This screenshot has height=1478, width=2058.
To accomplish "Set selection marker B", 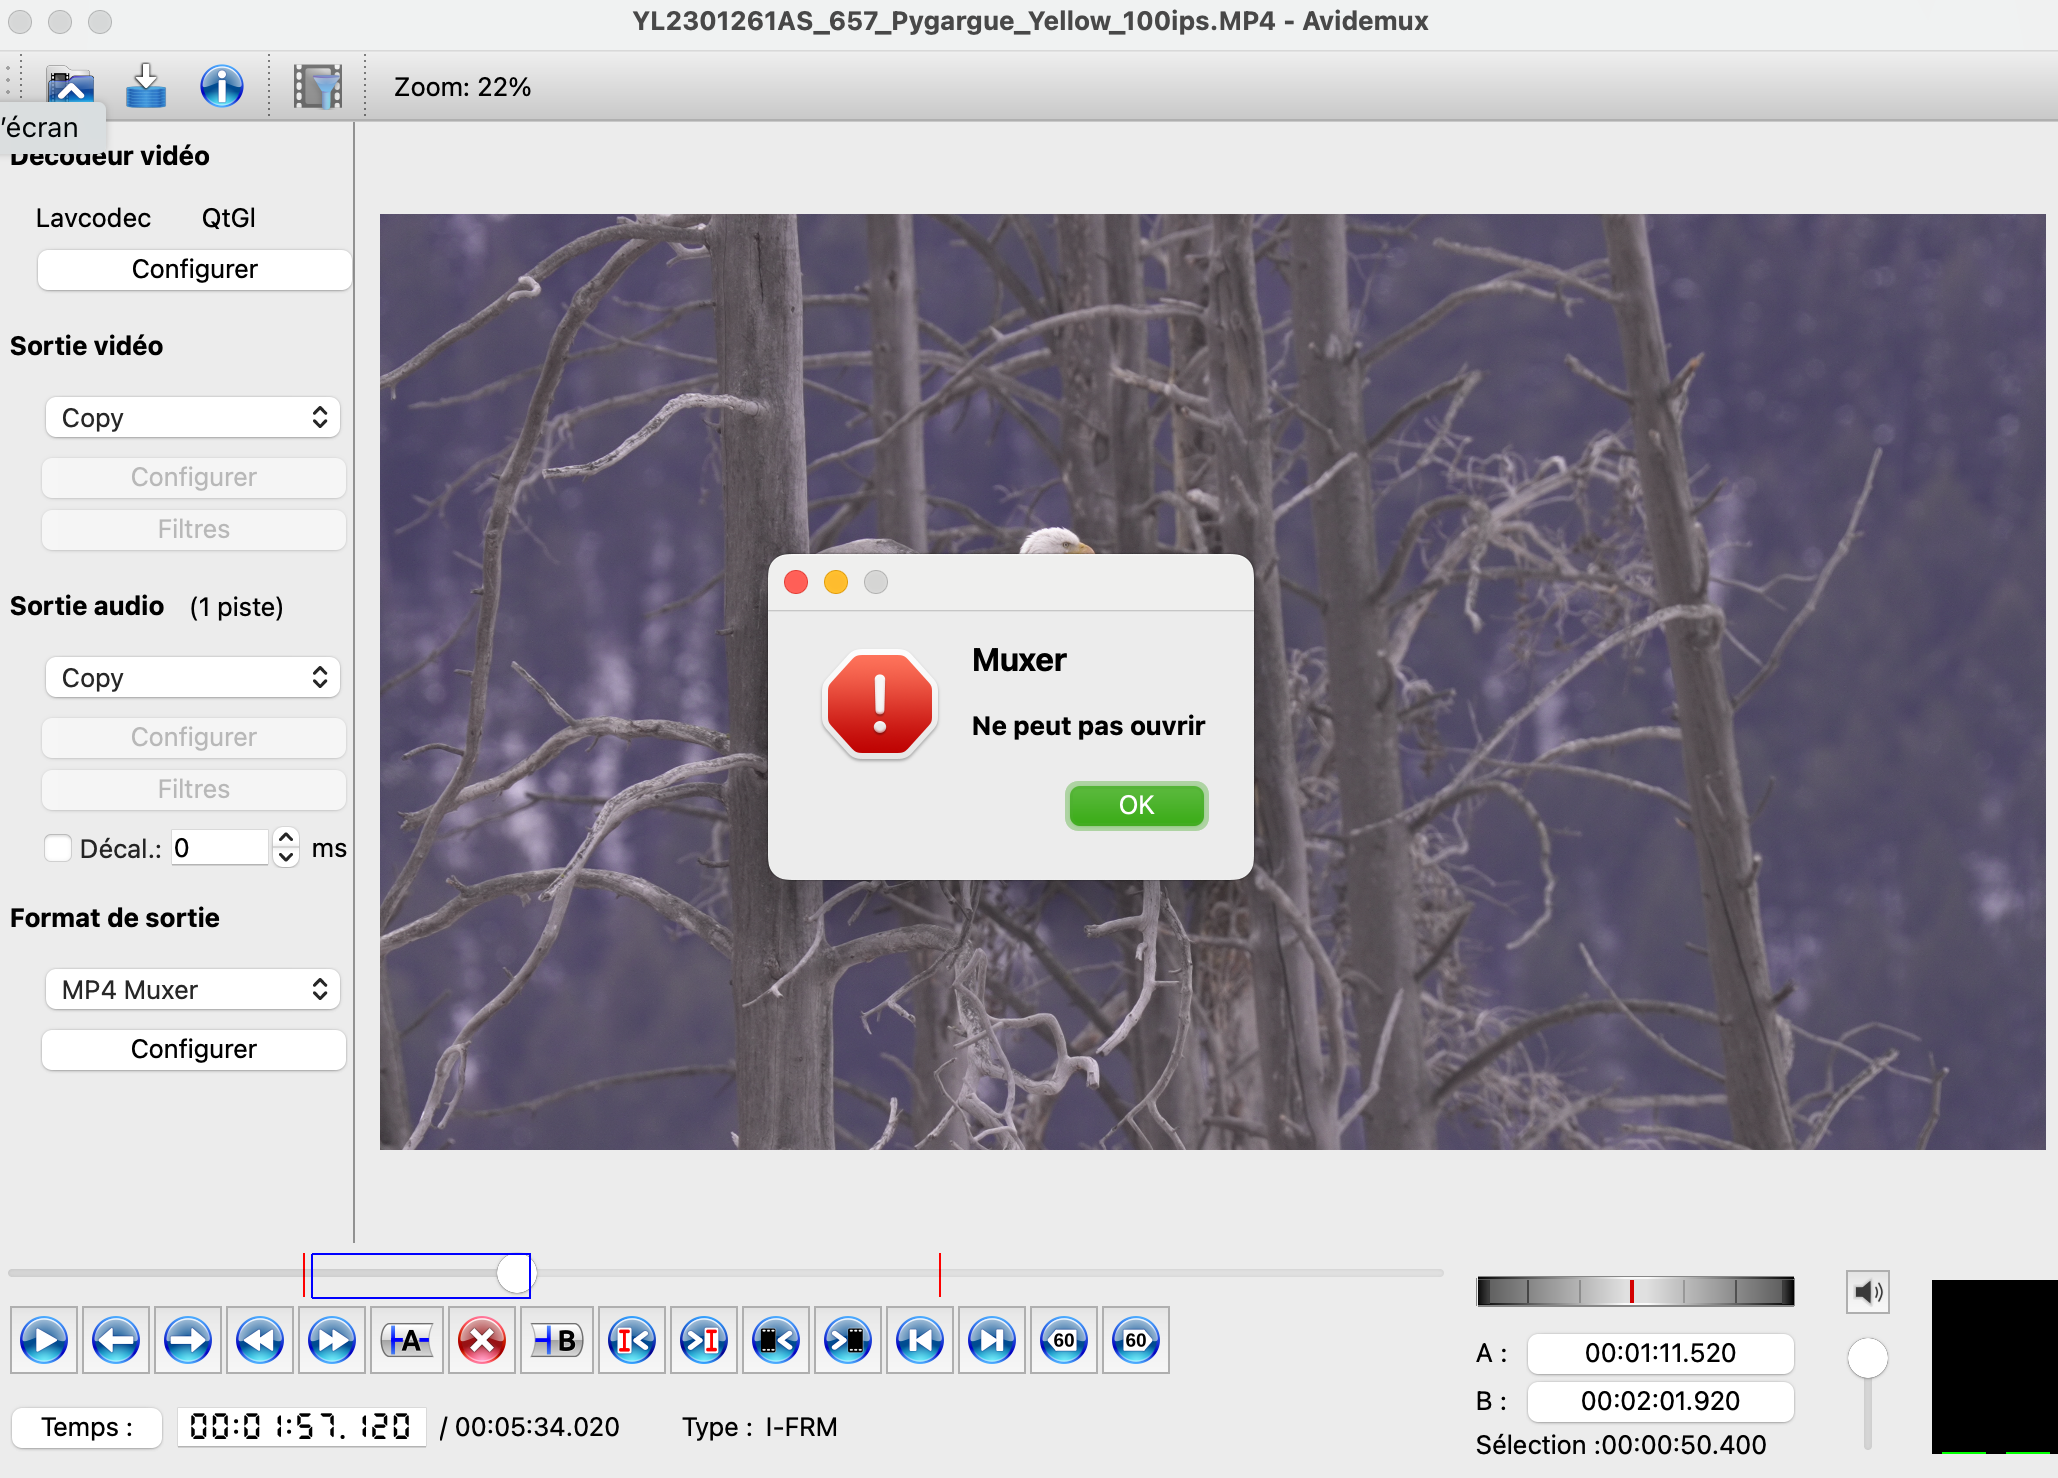I will point(557,1340).
